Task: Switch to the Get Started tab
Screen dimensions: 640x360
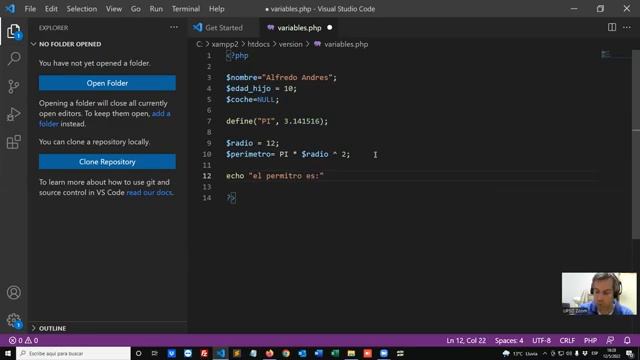Action: pyautogui.click(x=224, y=28)
